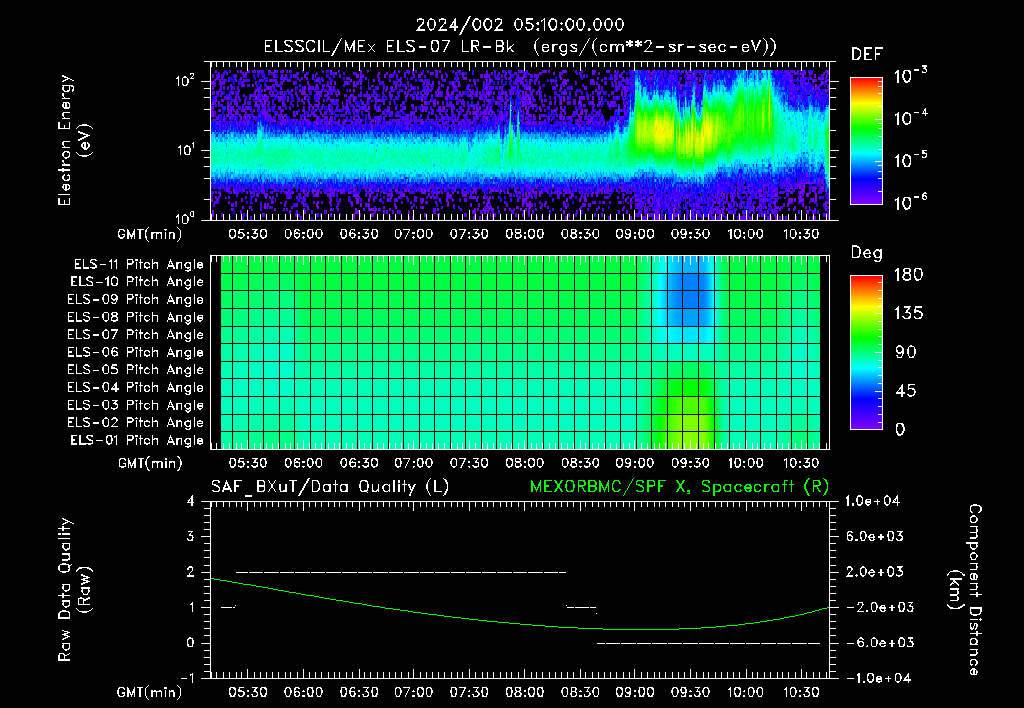Click the Deg legend heading
Screen dimensions: 1024x708
(867, 253)
